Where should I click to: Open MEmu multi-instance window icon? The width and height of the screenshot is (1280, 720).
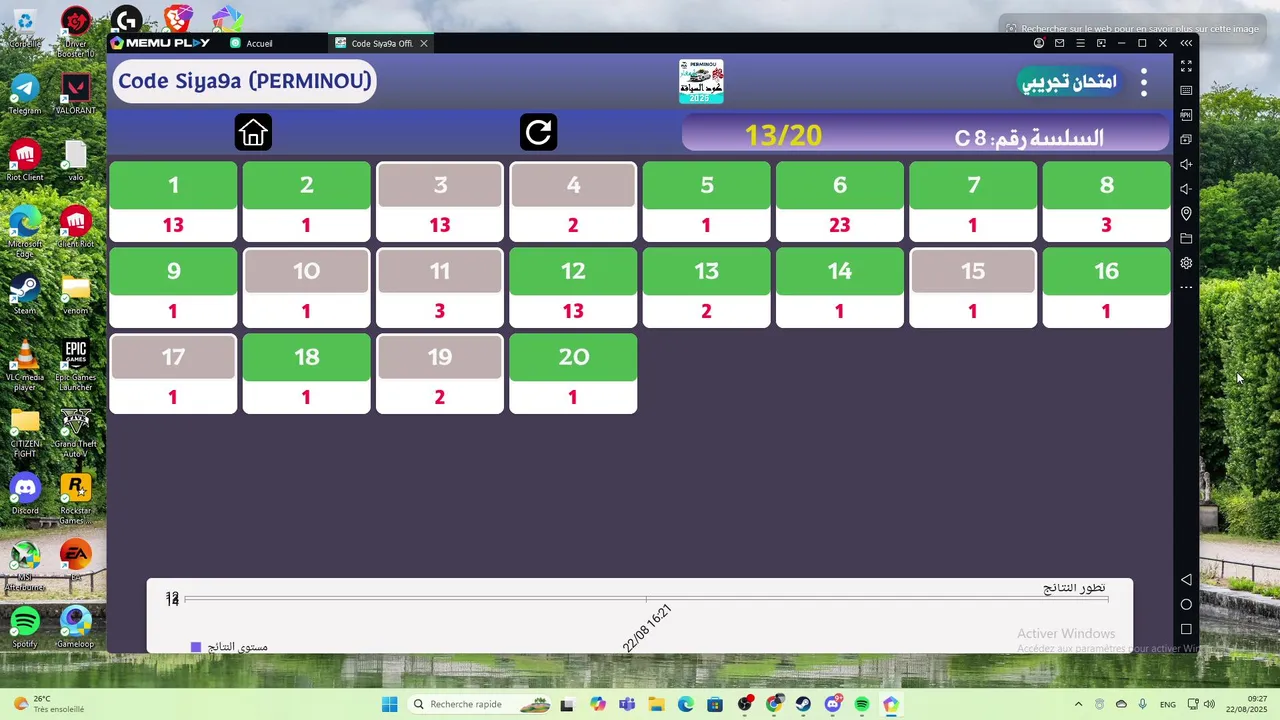point(1186,140)
